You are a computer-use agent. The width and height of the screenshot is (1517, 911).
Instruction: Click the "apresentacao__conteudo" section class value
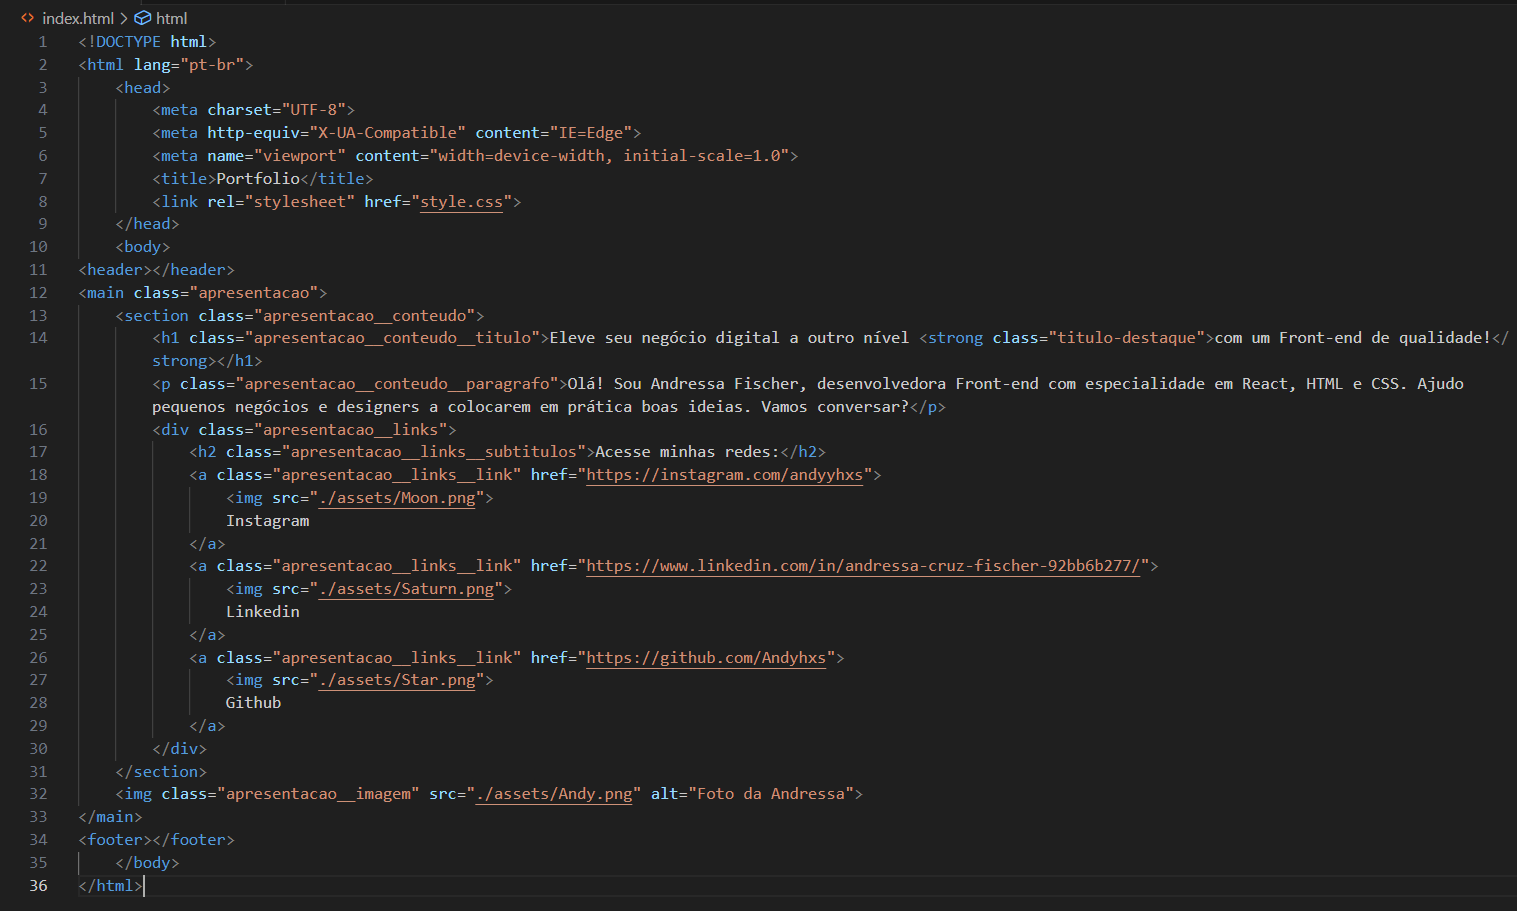coord(364,315)
